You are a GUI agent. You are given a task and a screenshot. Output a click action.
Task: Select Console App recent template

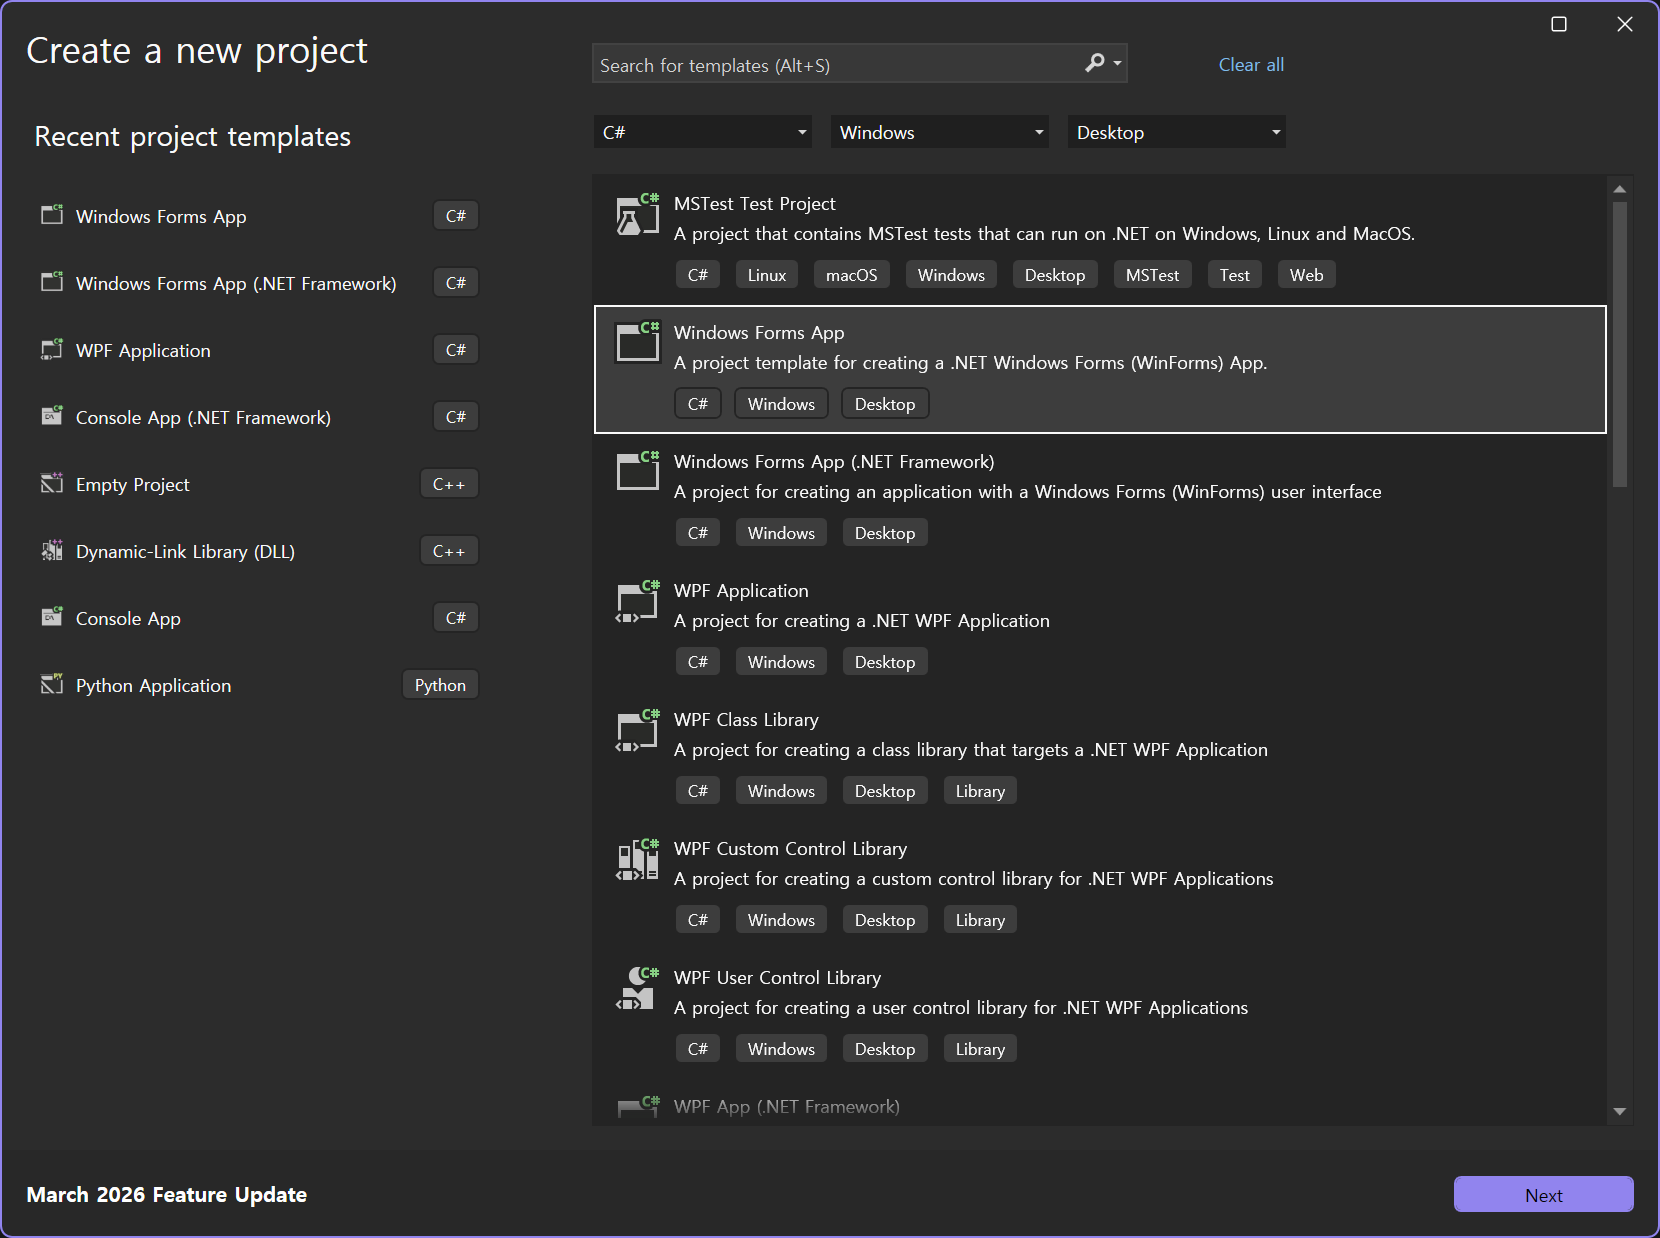coord(258,618)
